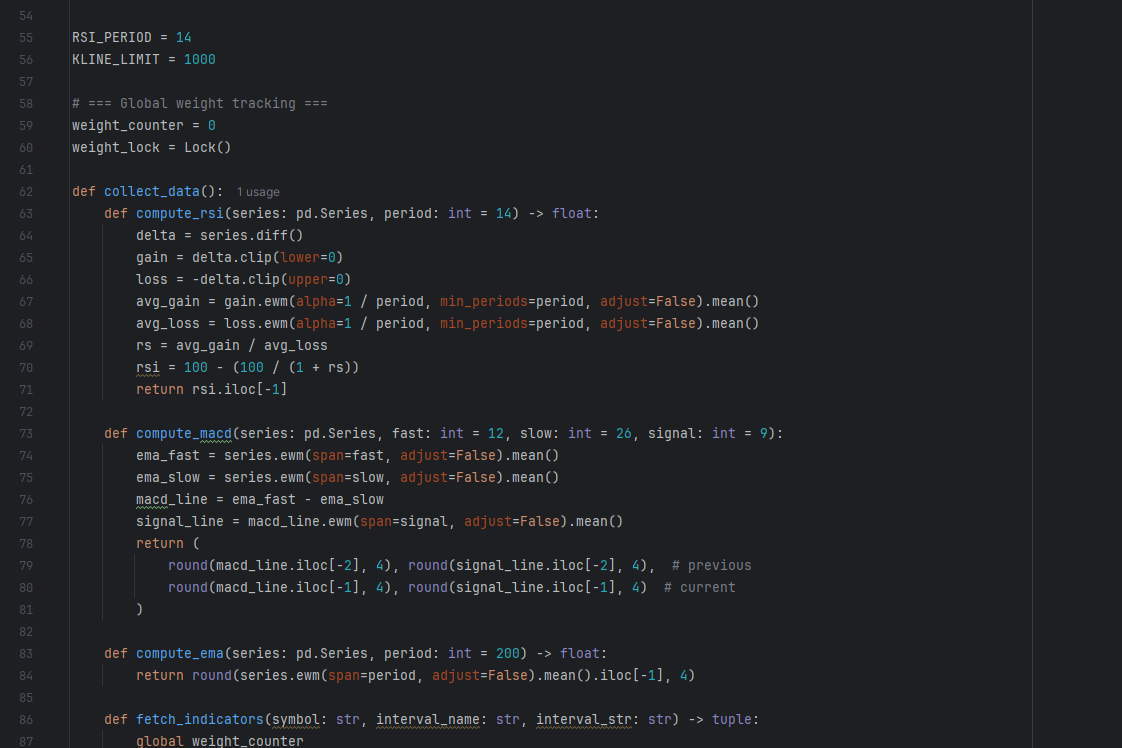1122x748 pixels.
Task: Click the RSI_PERIOD constant name
Action: point(111,37)
